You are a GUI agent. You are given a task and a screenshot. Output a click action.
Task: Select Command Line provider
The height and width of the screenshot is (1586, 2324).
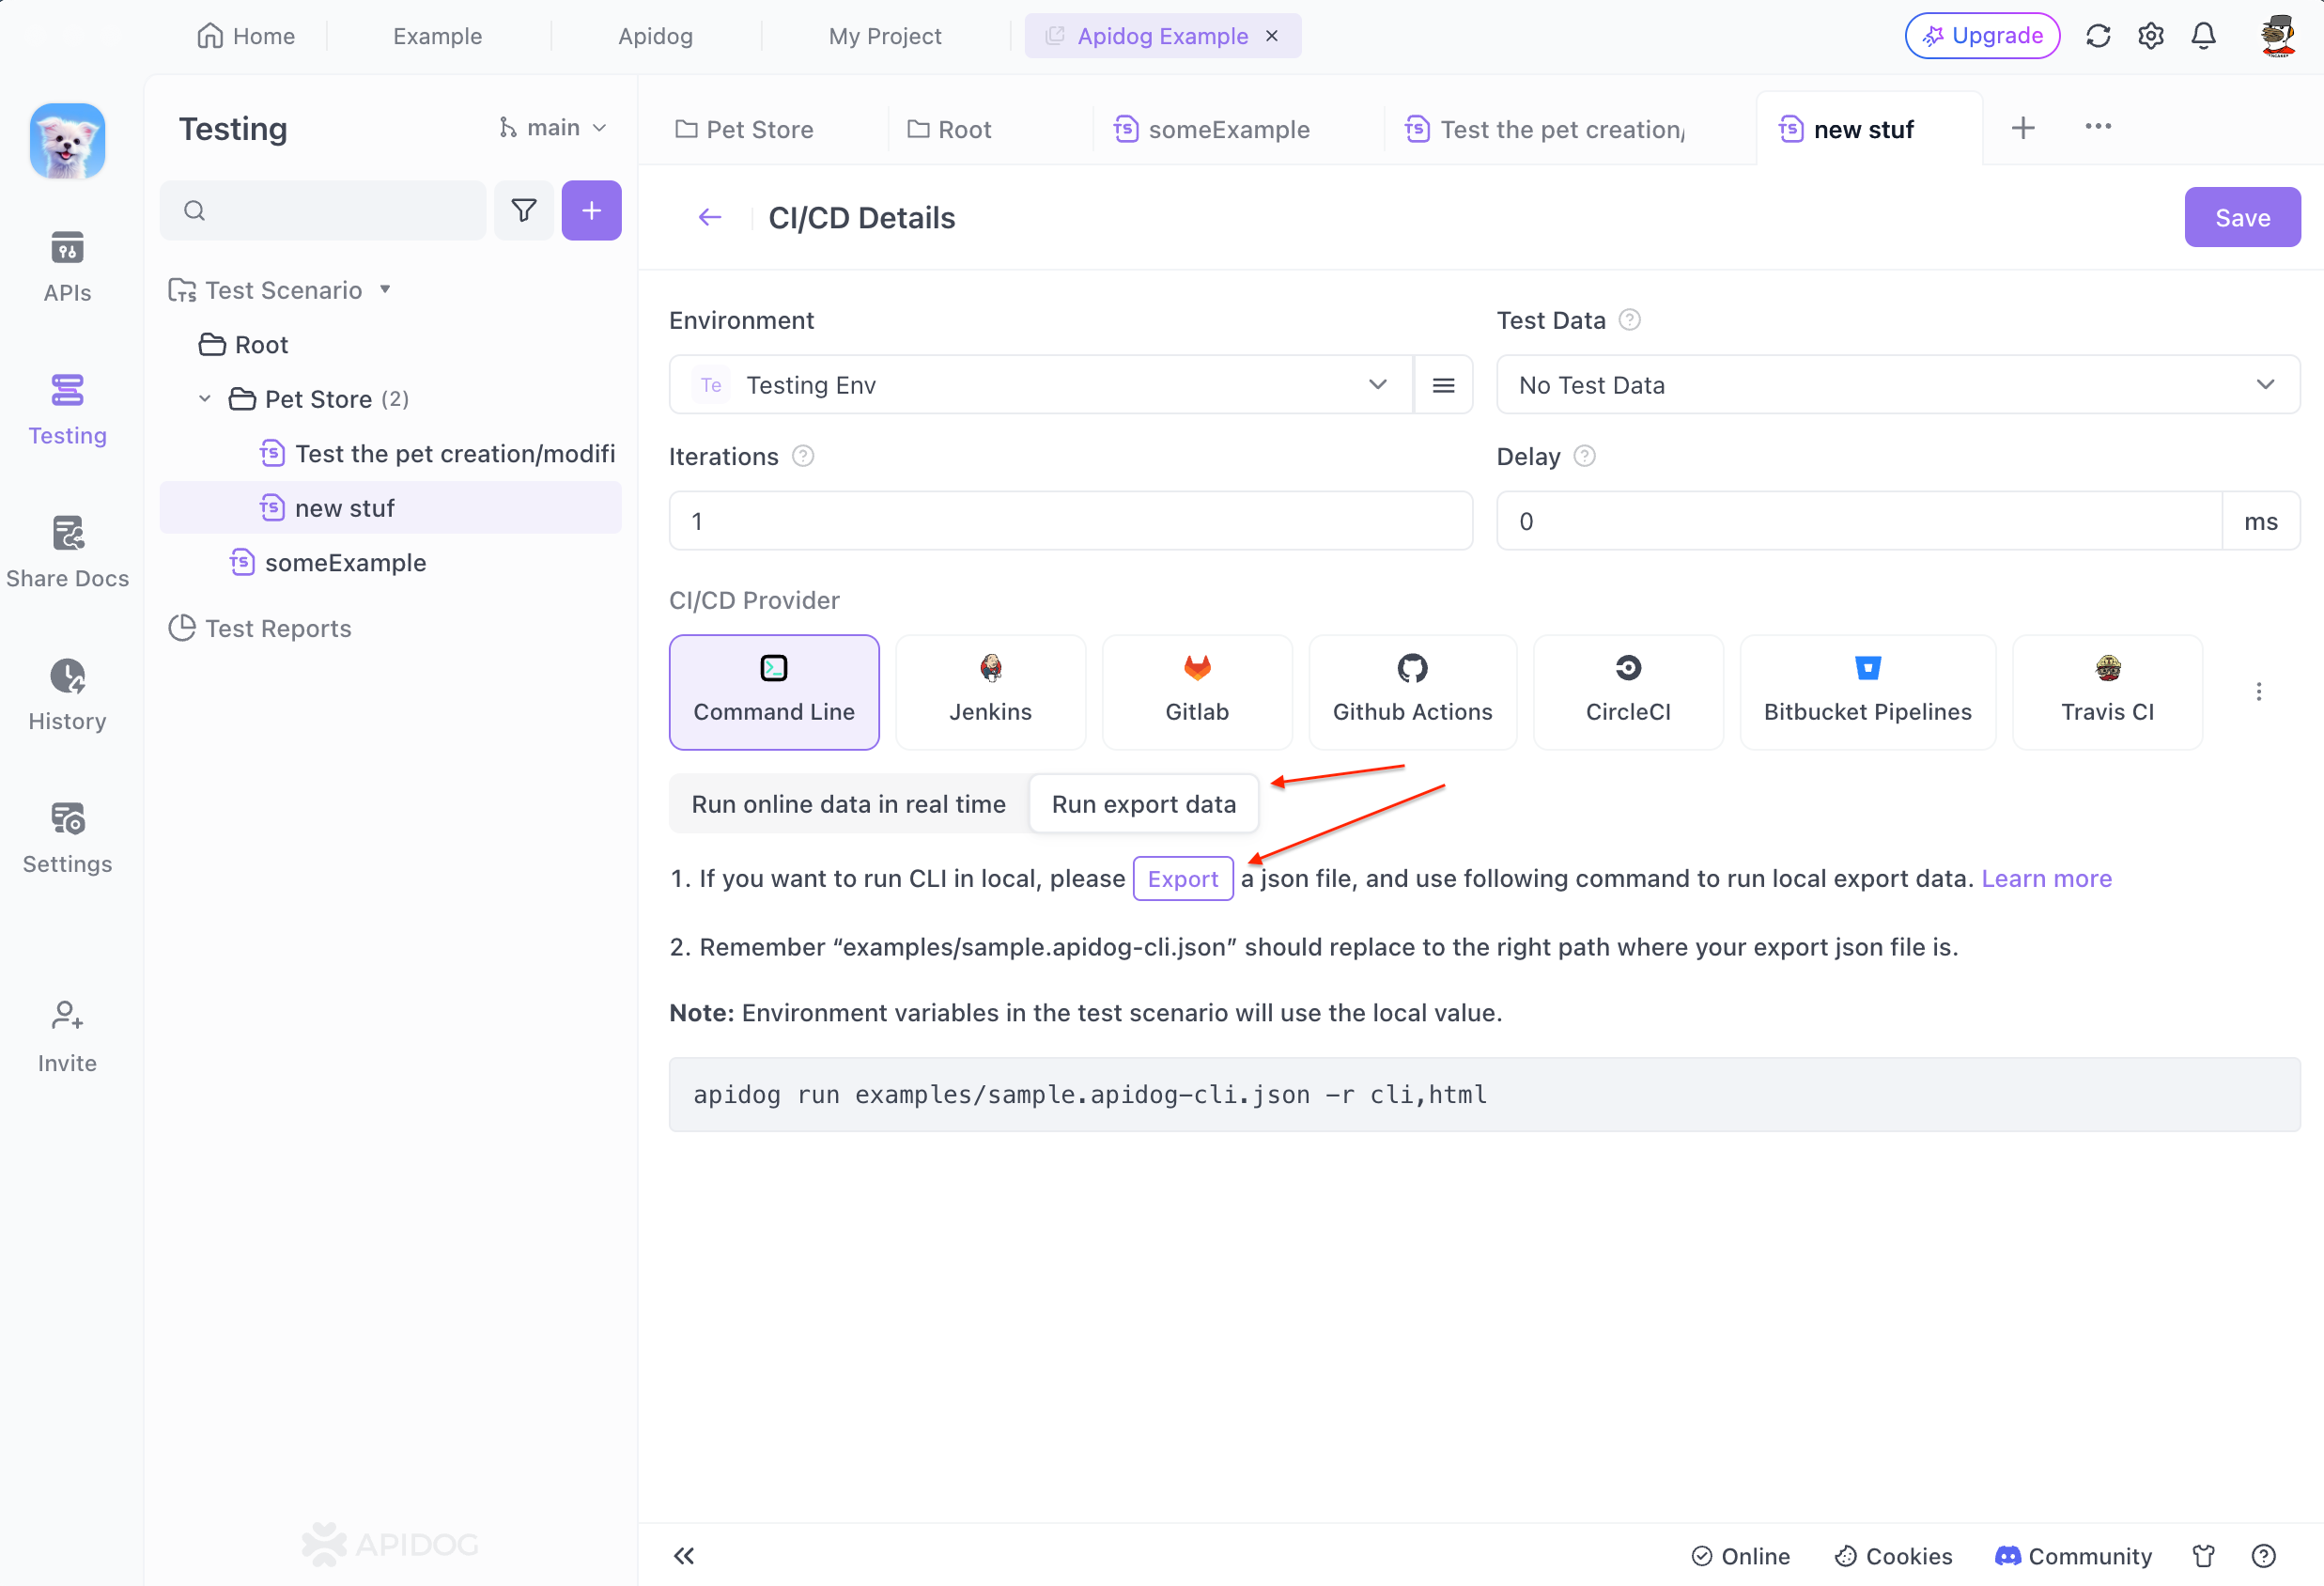[x=774, y=692]
